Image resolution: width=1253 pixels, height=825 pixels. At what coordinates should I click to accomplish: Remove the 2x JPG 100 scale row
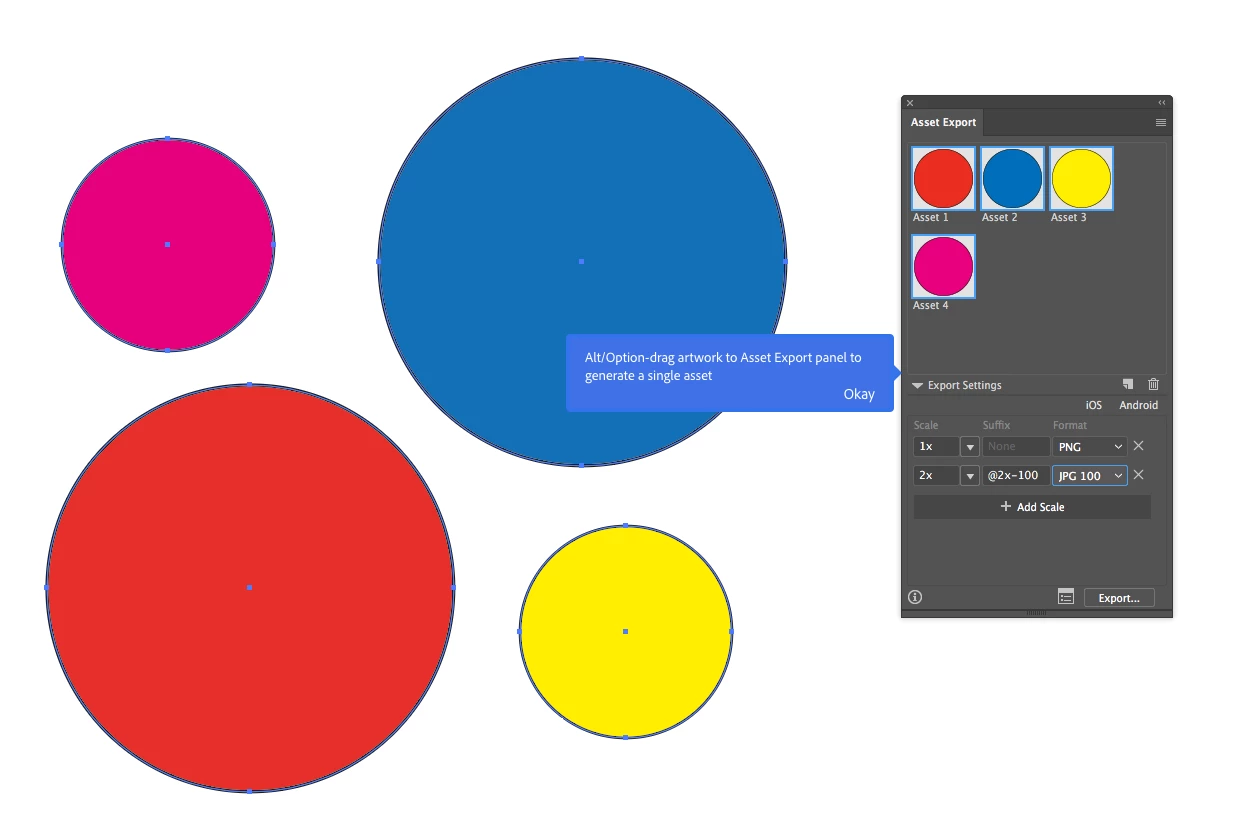click(1138, 475)
